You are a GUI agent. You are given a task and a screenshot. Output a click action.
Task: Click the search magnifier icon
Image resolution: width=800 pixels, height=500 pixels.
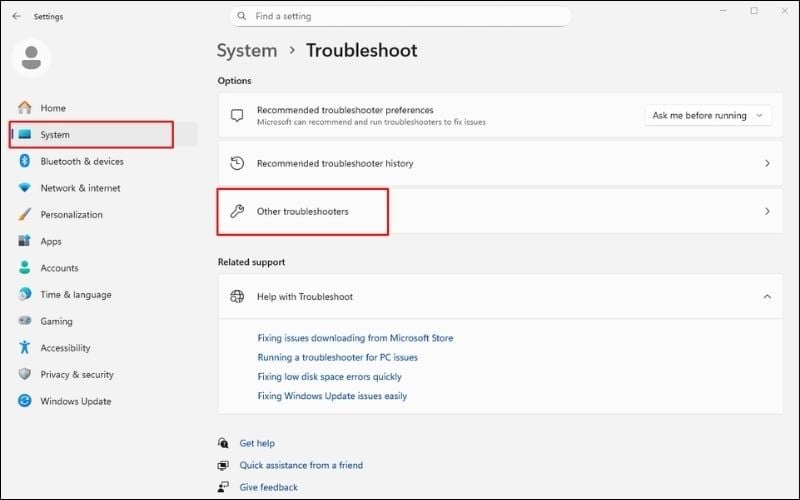(x=242, y=16)
